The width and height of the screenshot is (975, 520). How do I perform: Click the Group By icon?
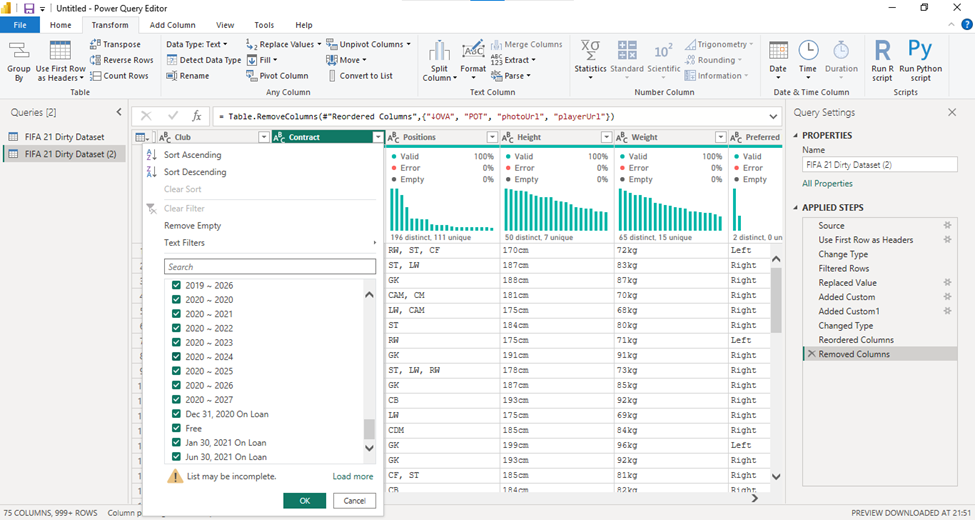tap(19, 51)
